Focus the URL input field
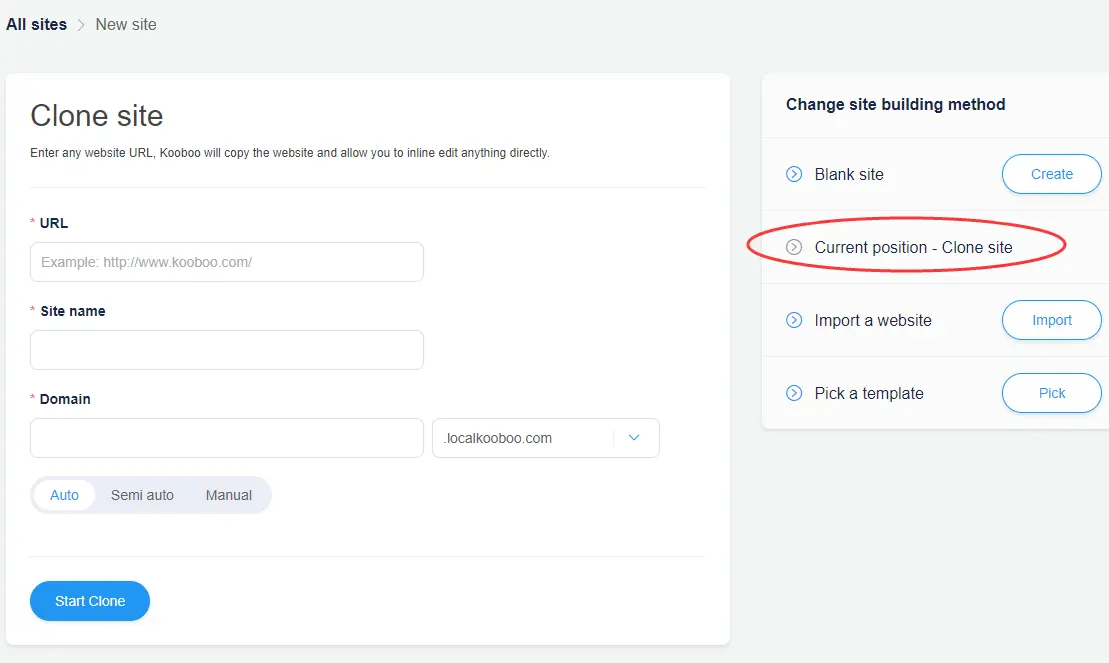The height and width of the screenshot is (663, 1109). coord(227,262)
